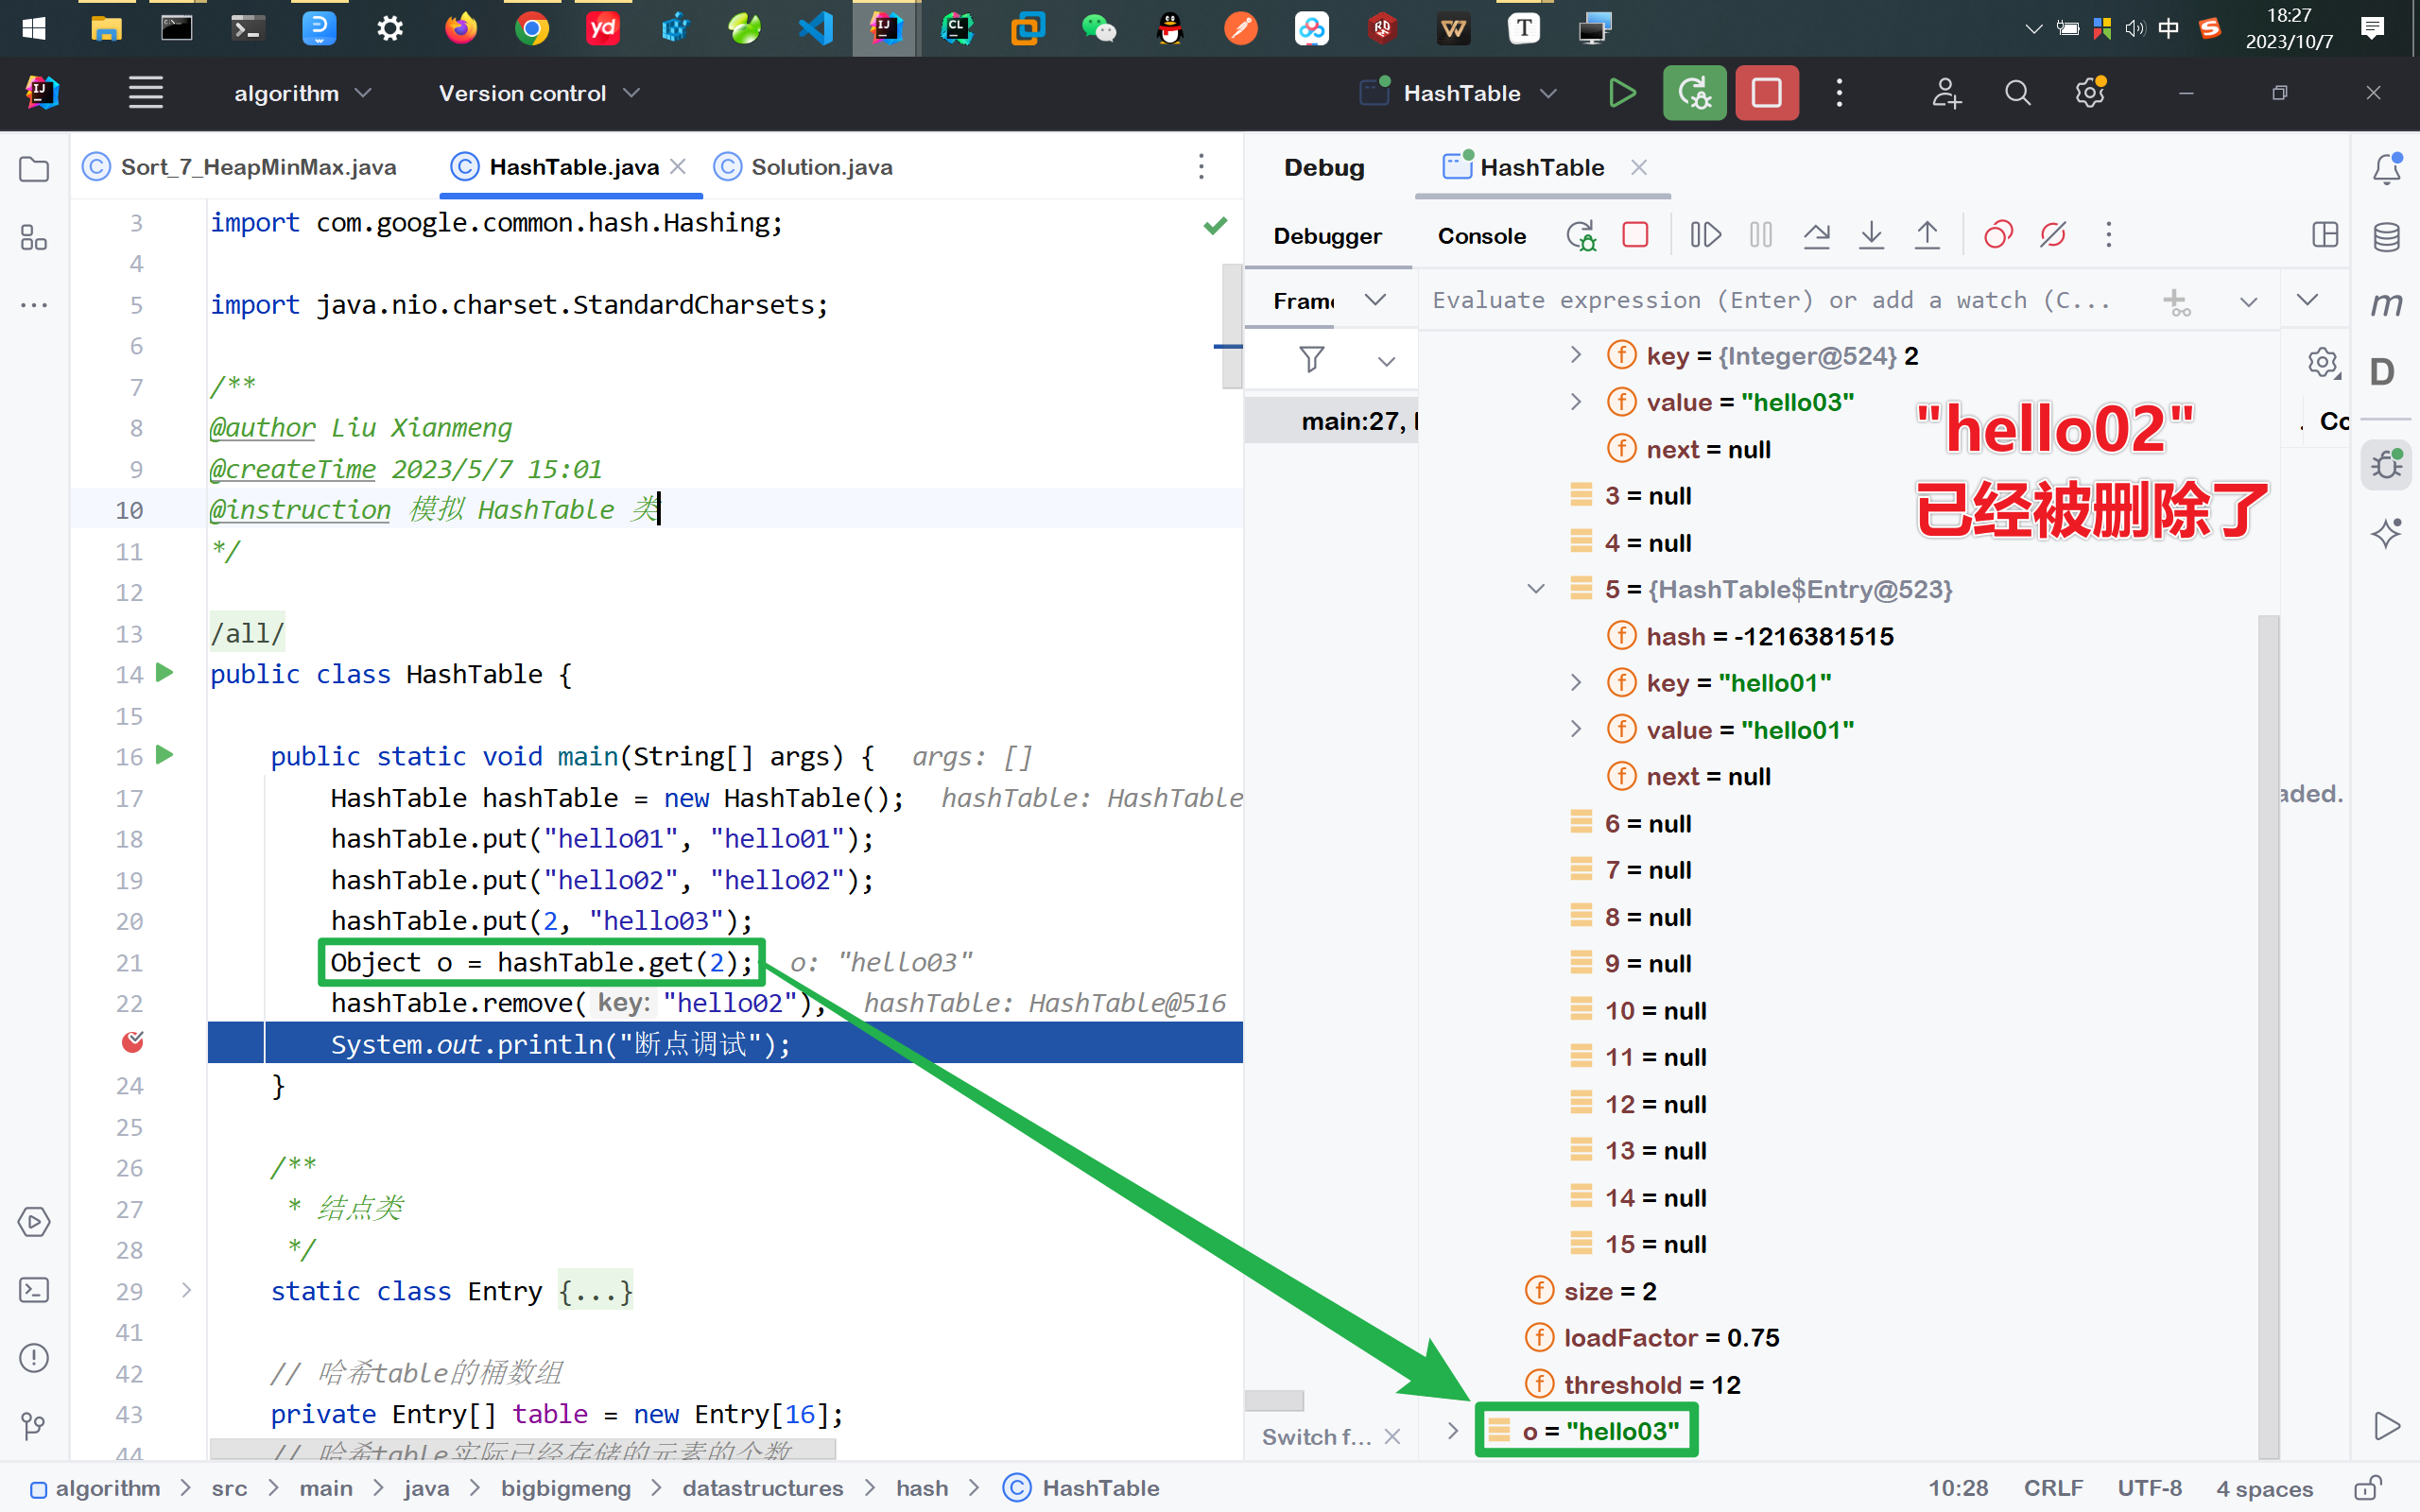
Task: Expand the key = {Integer@524} 2 node
Action: (1576, 355)
